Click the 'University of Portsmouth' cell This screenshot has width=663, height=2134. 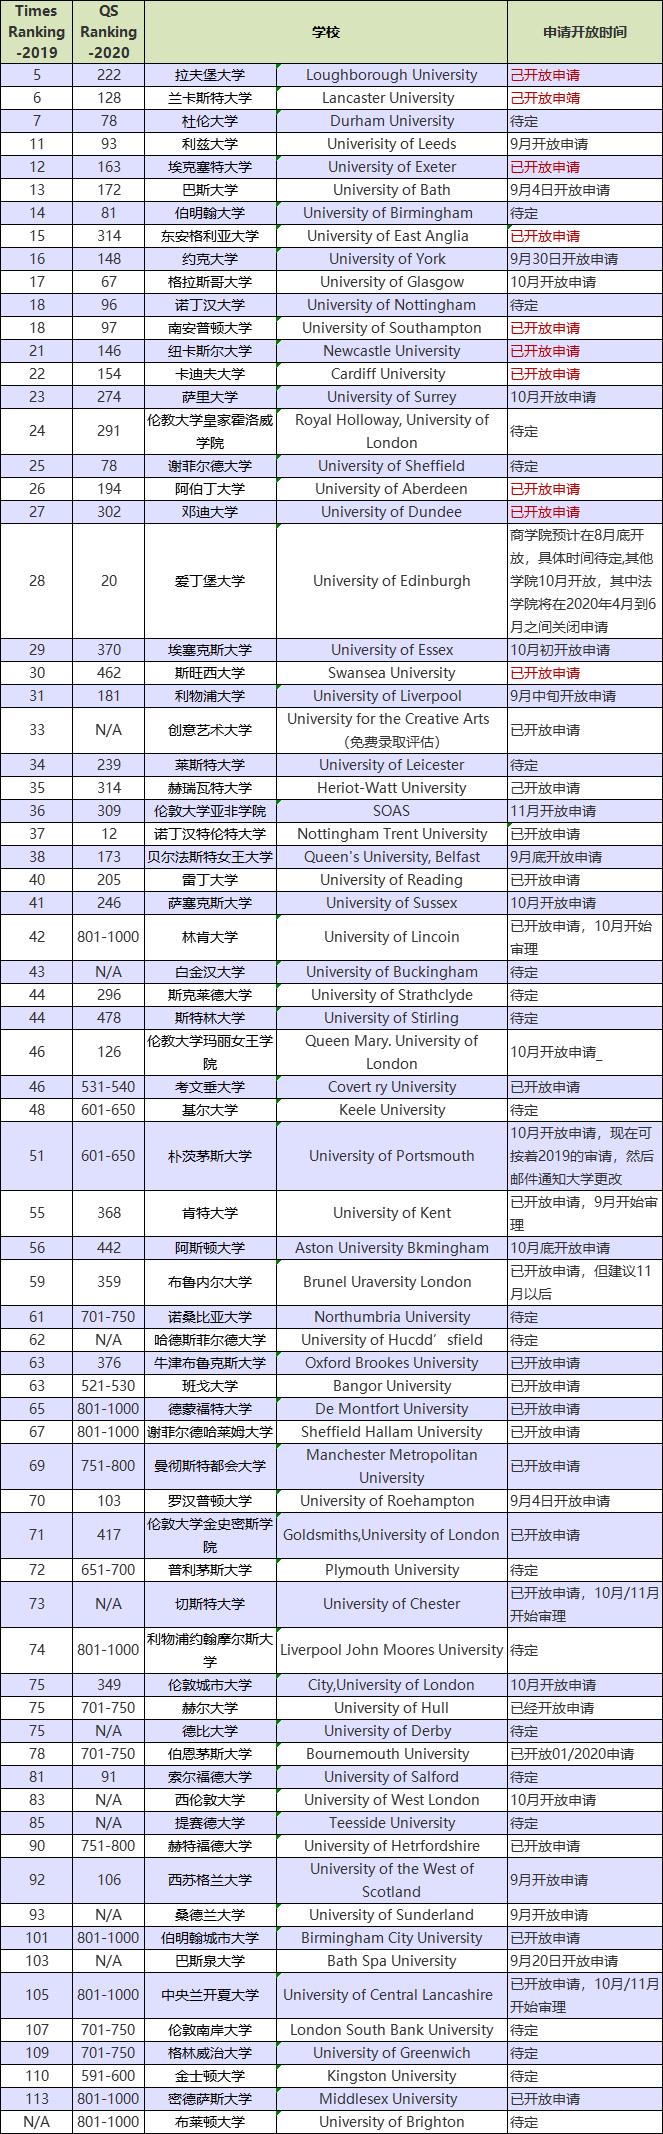[x=392, y=1156]
